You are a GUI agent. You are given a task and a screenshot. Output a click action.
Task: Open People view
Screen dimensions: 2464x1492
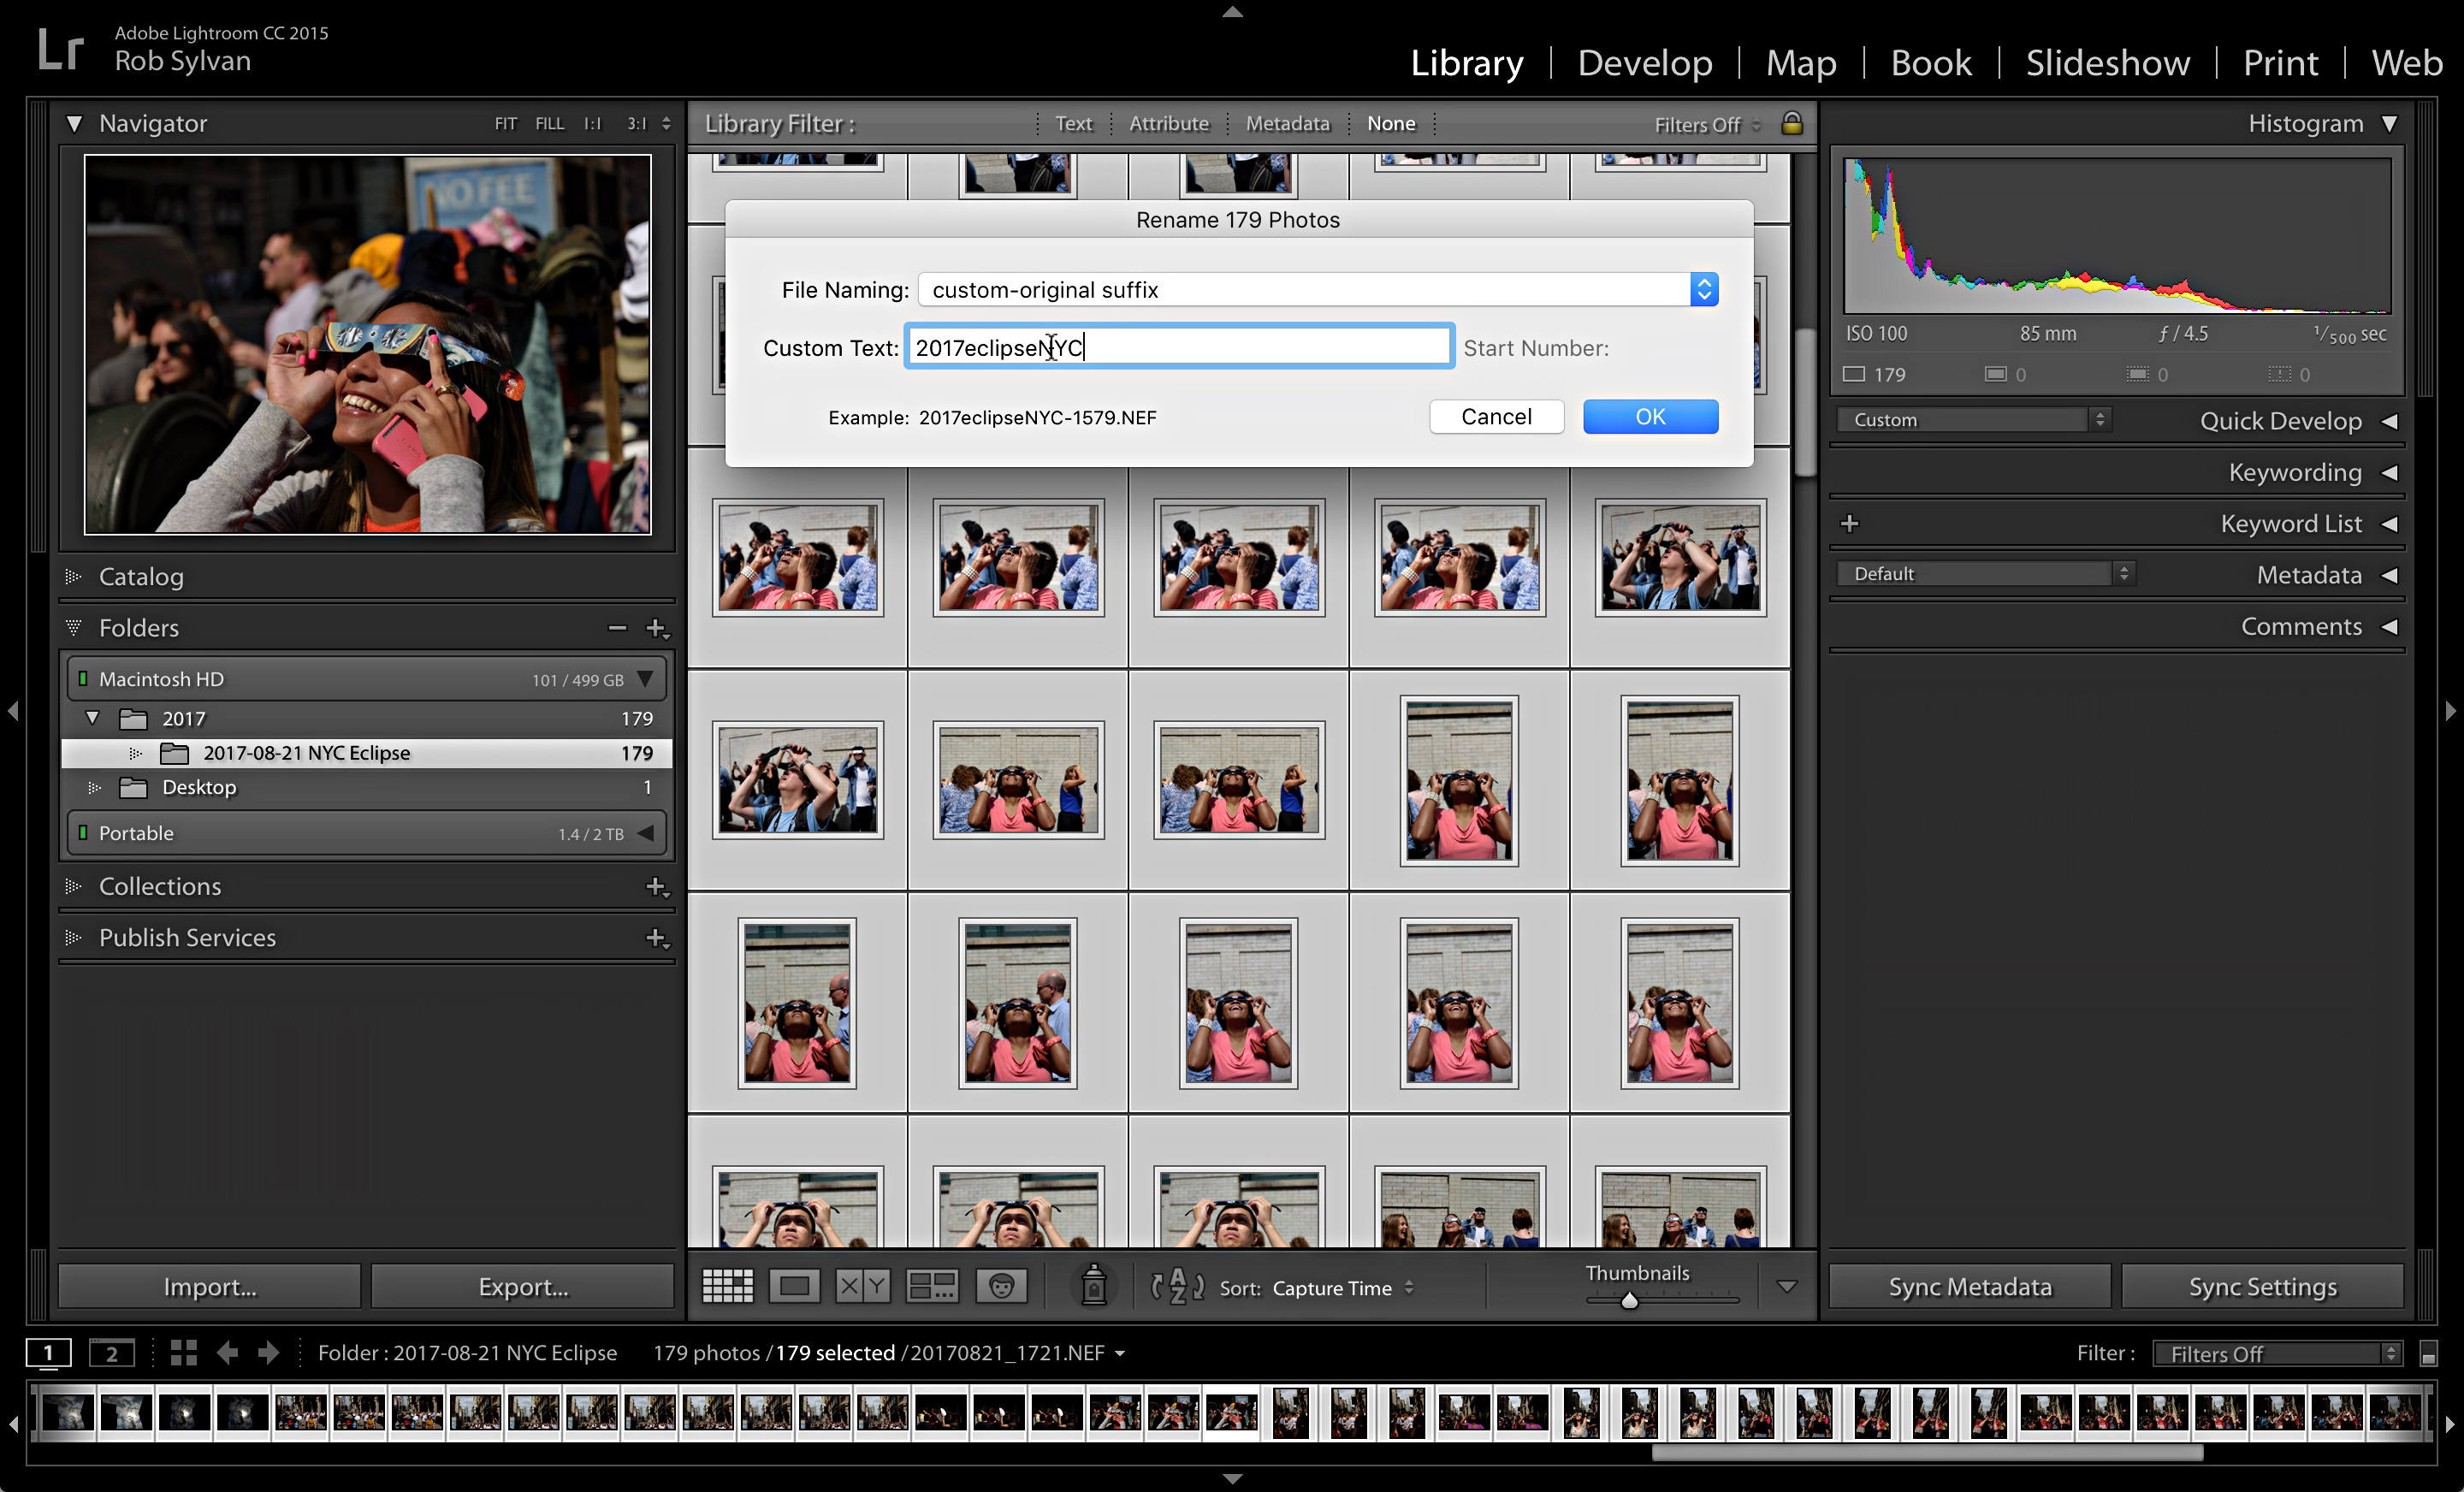(x=1002, y=1286)
